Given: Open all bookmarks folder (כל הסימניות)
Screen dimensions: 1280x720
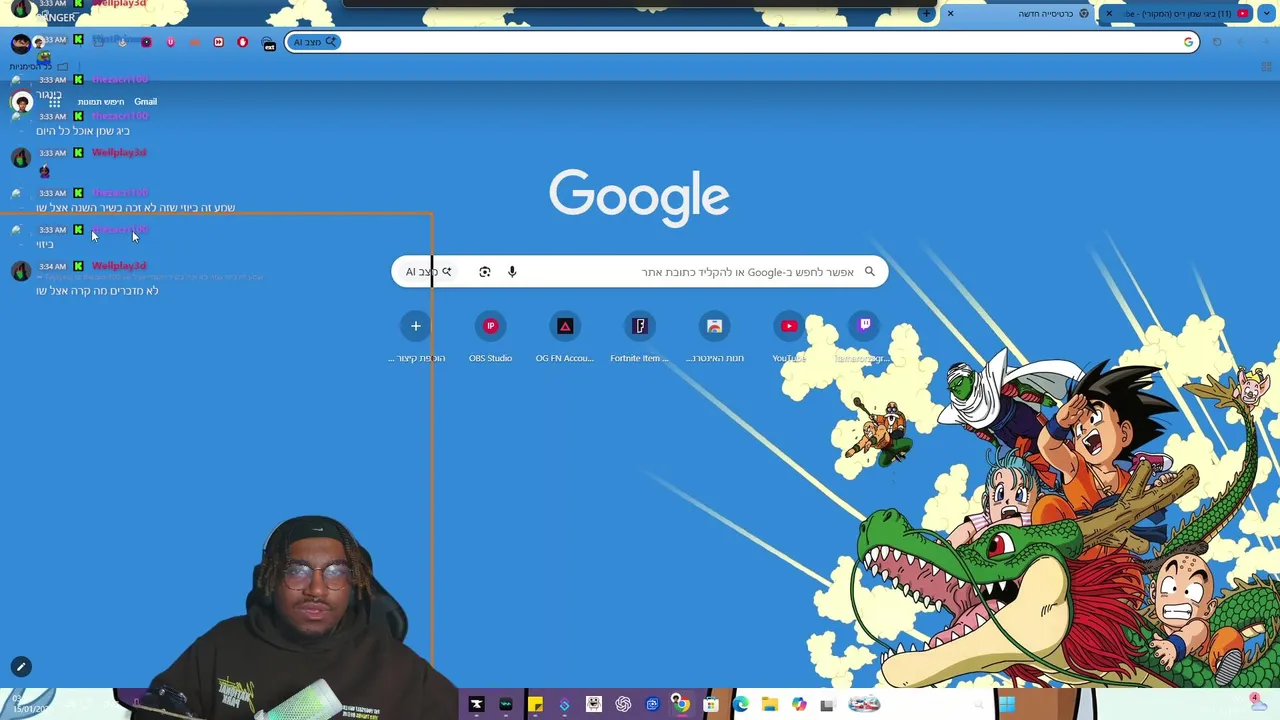Looking at the screenshot, I should 38,66.
